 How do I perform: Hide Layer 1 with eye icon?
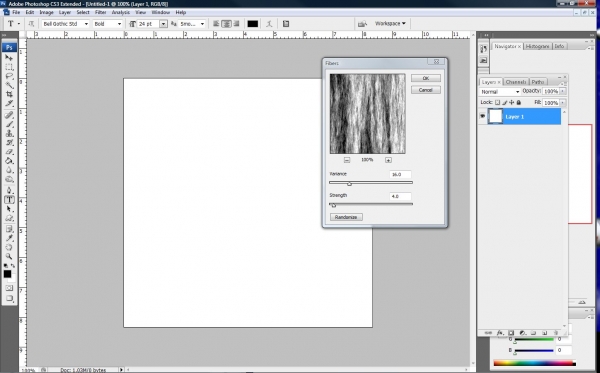483,116
